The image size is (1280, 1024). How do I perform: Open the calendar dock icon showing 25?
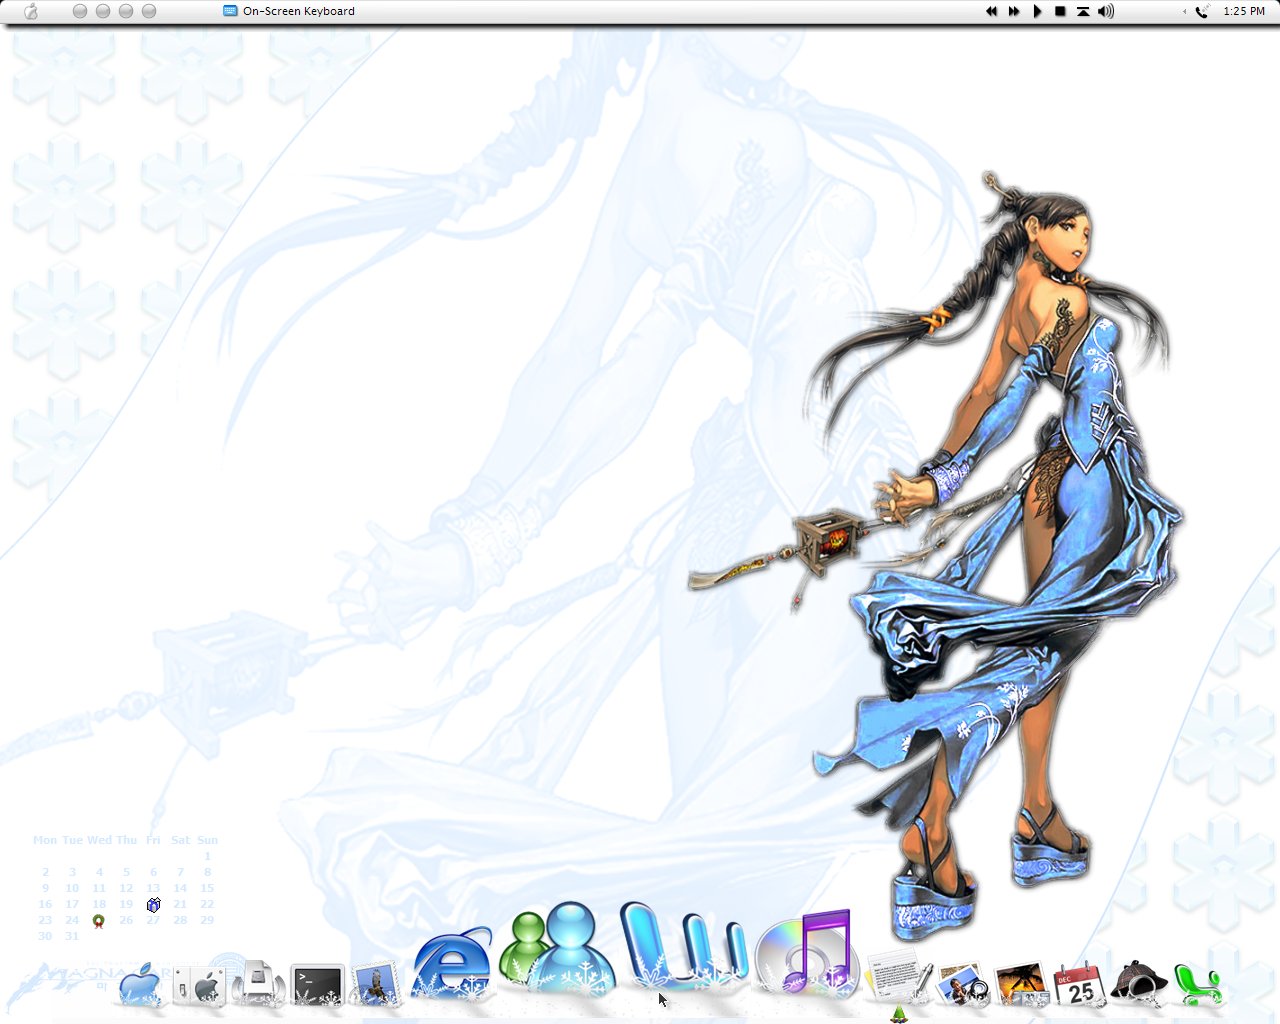(1079, 984)
